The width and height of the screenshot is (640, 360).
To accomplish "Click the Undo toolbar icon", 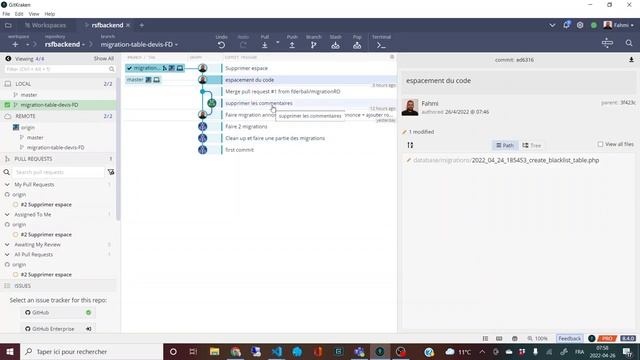I will [221, 45].
